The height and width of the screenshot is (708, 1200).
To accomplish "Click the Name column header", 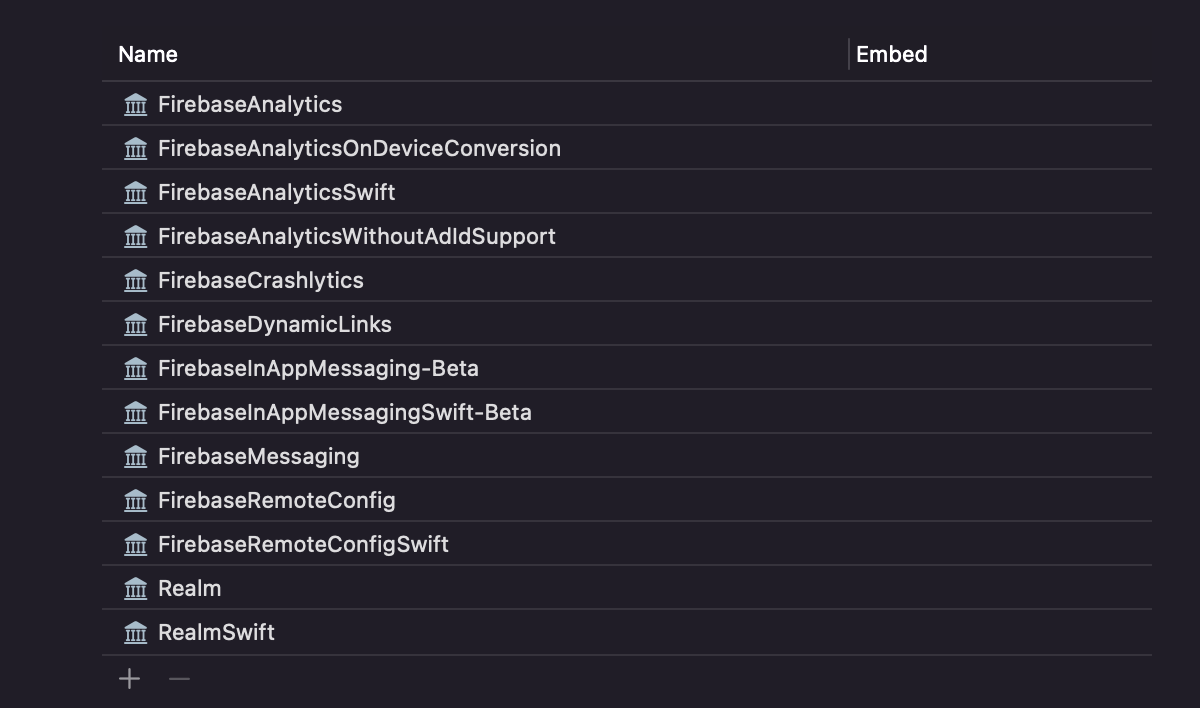I will 148,54.
